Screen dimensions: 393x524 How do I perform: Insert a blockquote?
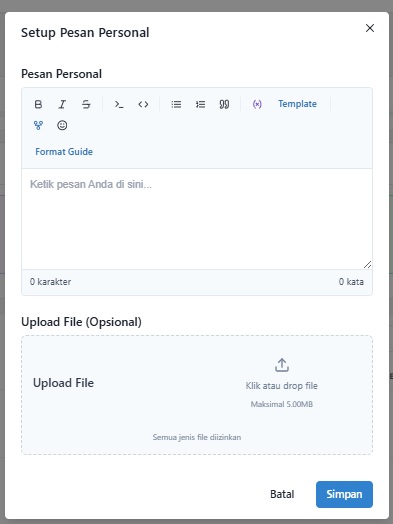(x=224, y=104)
